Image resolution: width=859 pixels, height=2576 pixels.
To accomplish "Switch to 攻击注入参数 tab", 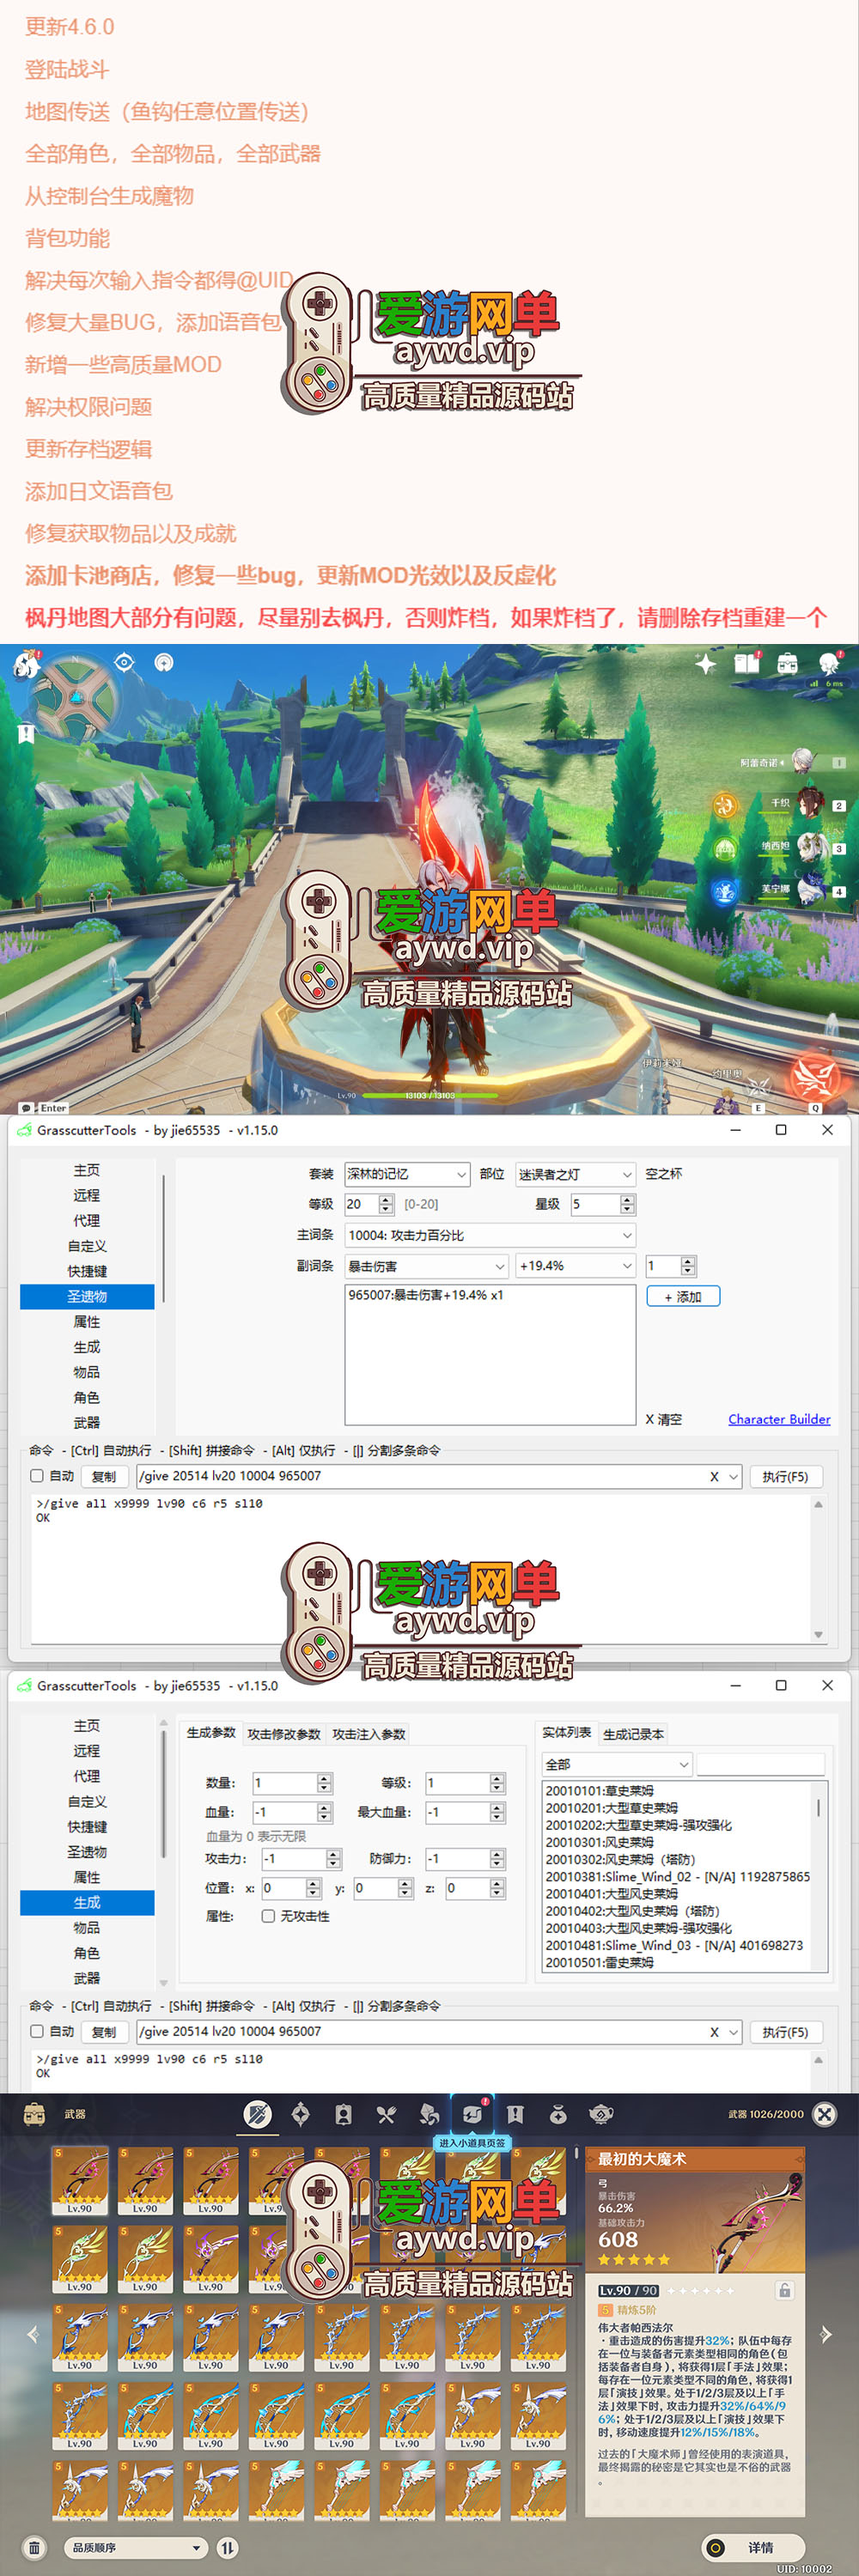I will [x=369, y=1734].
